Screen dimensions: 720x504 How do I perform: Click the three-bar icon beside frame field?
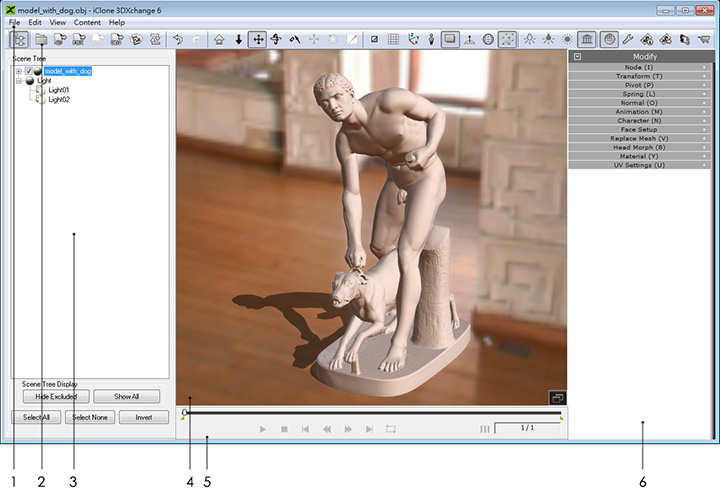pyautogui.click(x=484, y=429)
